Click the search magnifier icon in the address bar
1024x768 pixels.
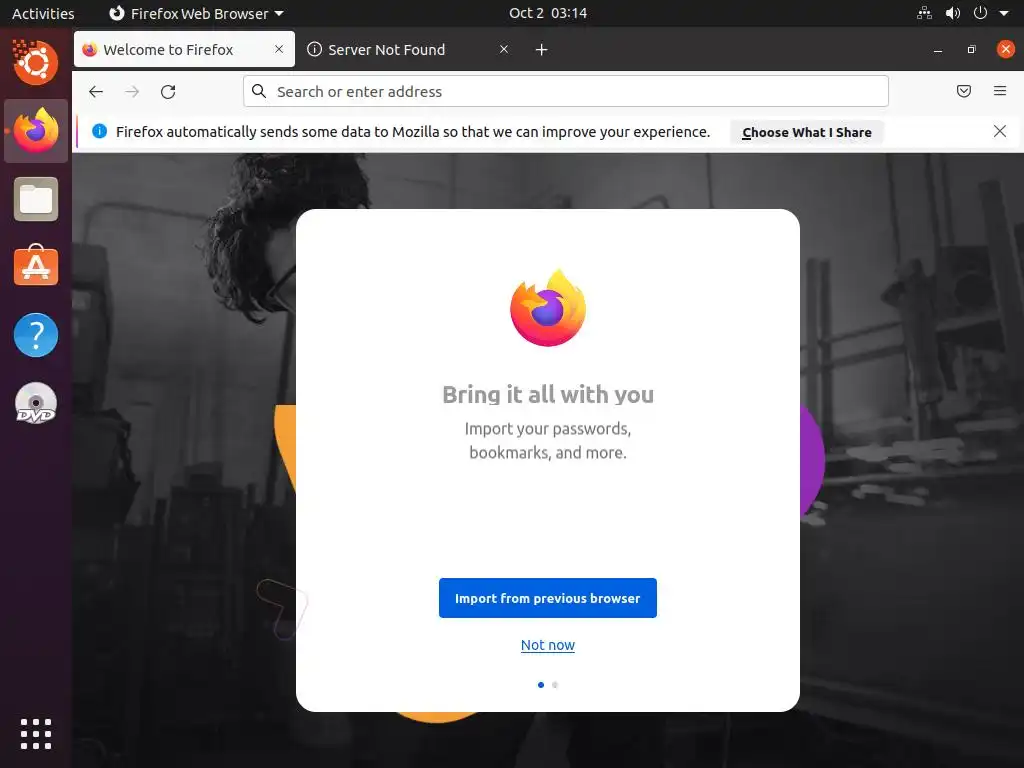(259, 91)
